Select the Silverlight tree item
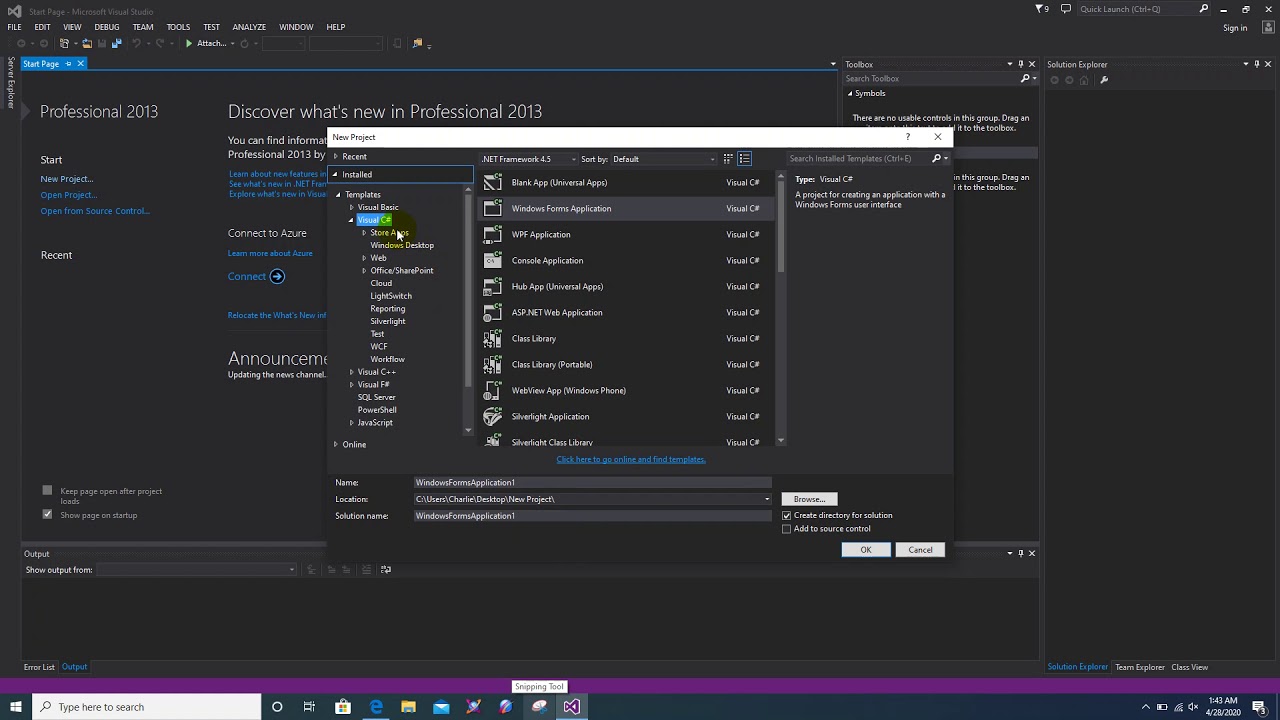 tap(388, 321)
